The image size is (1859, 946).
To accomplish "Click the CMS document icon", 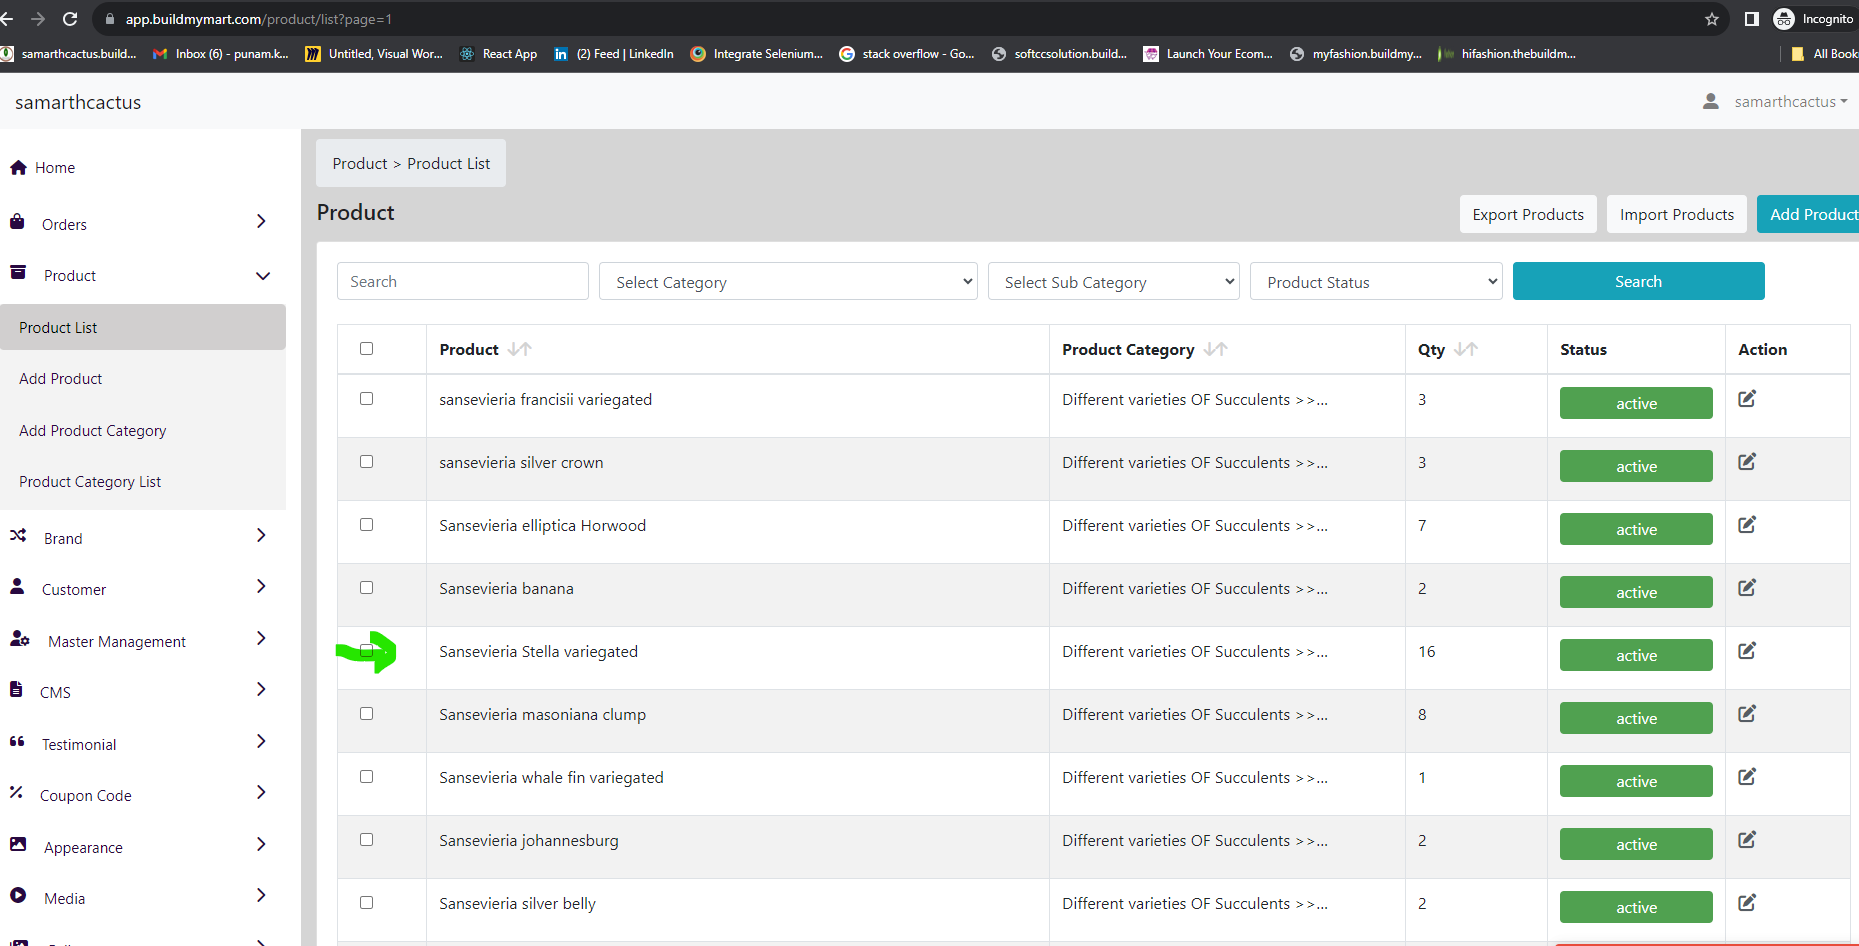I will coord(16,690).
